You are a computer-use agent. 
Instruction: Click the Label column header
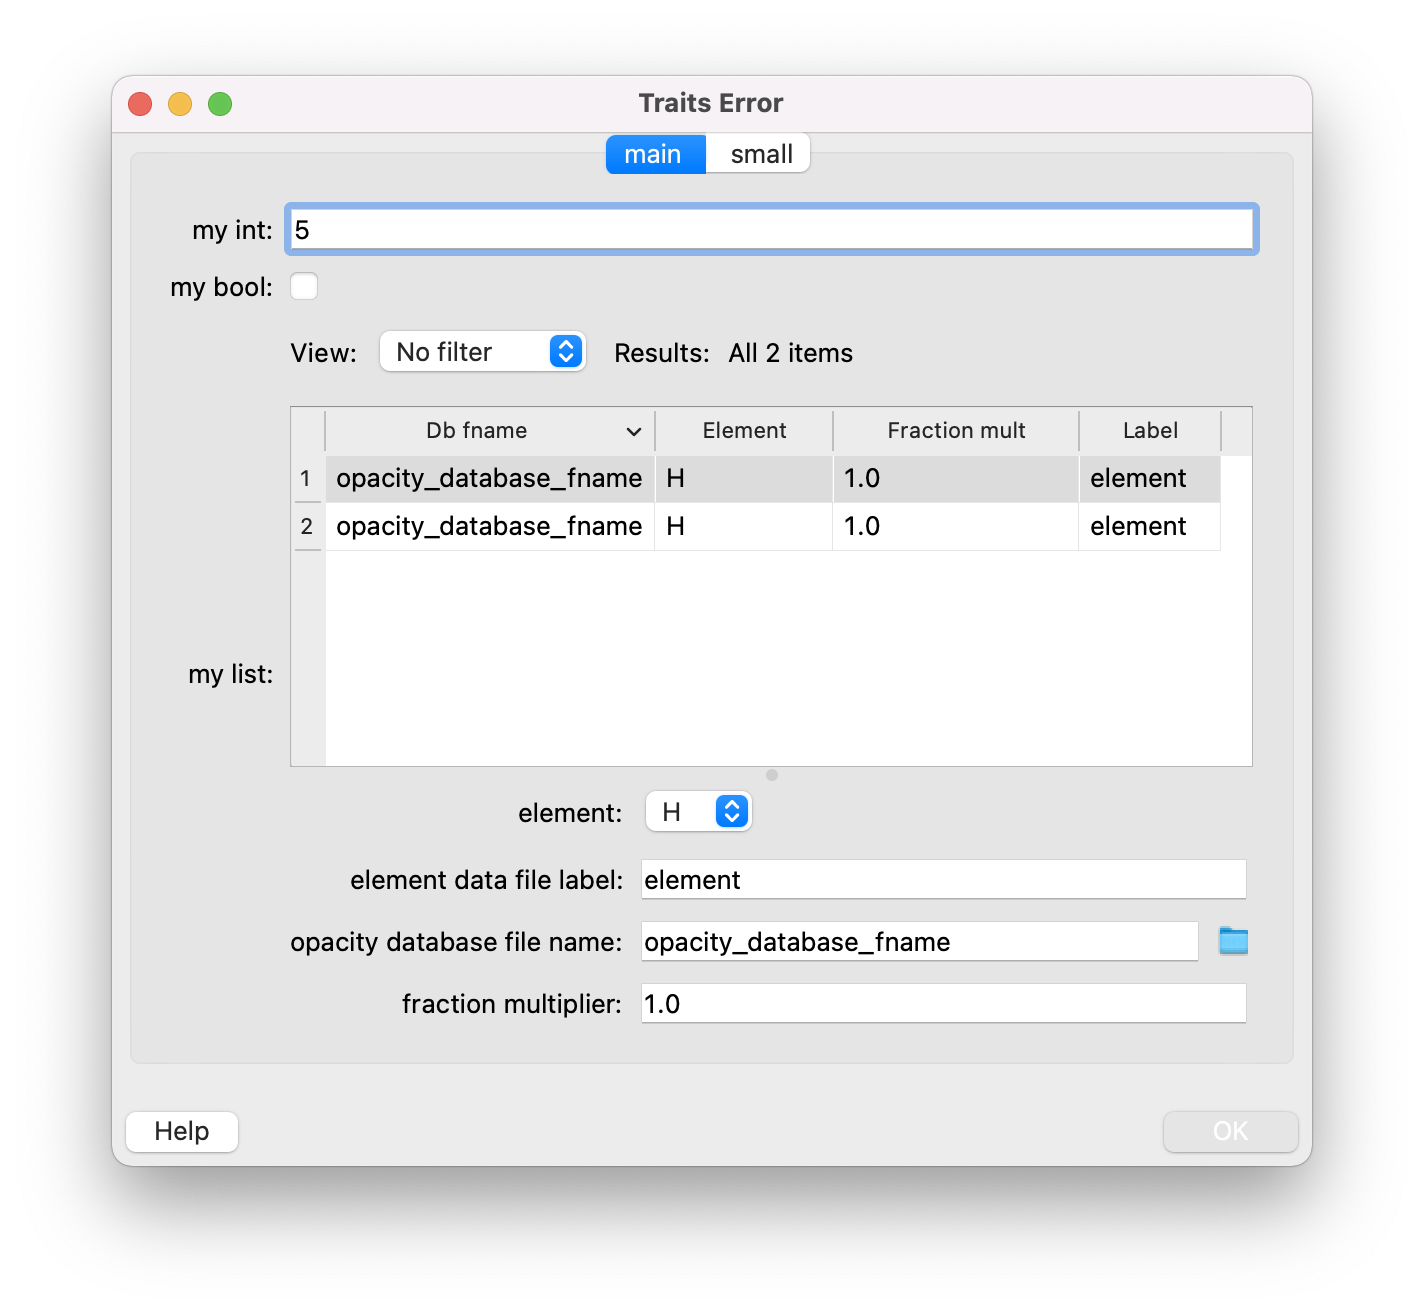click(1149, 430)
